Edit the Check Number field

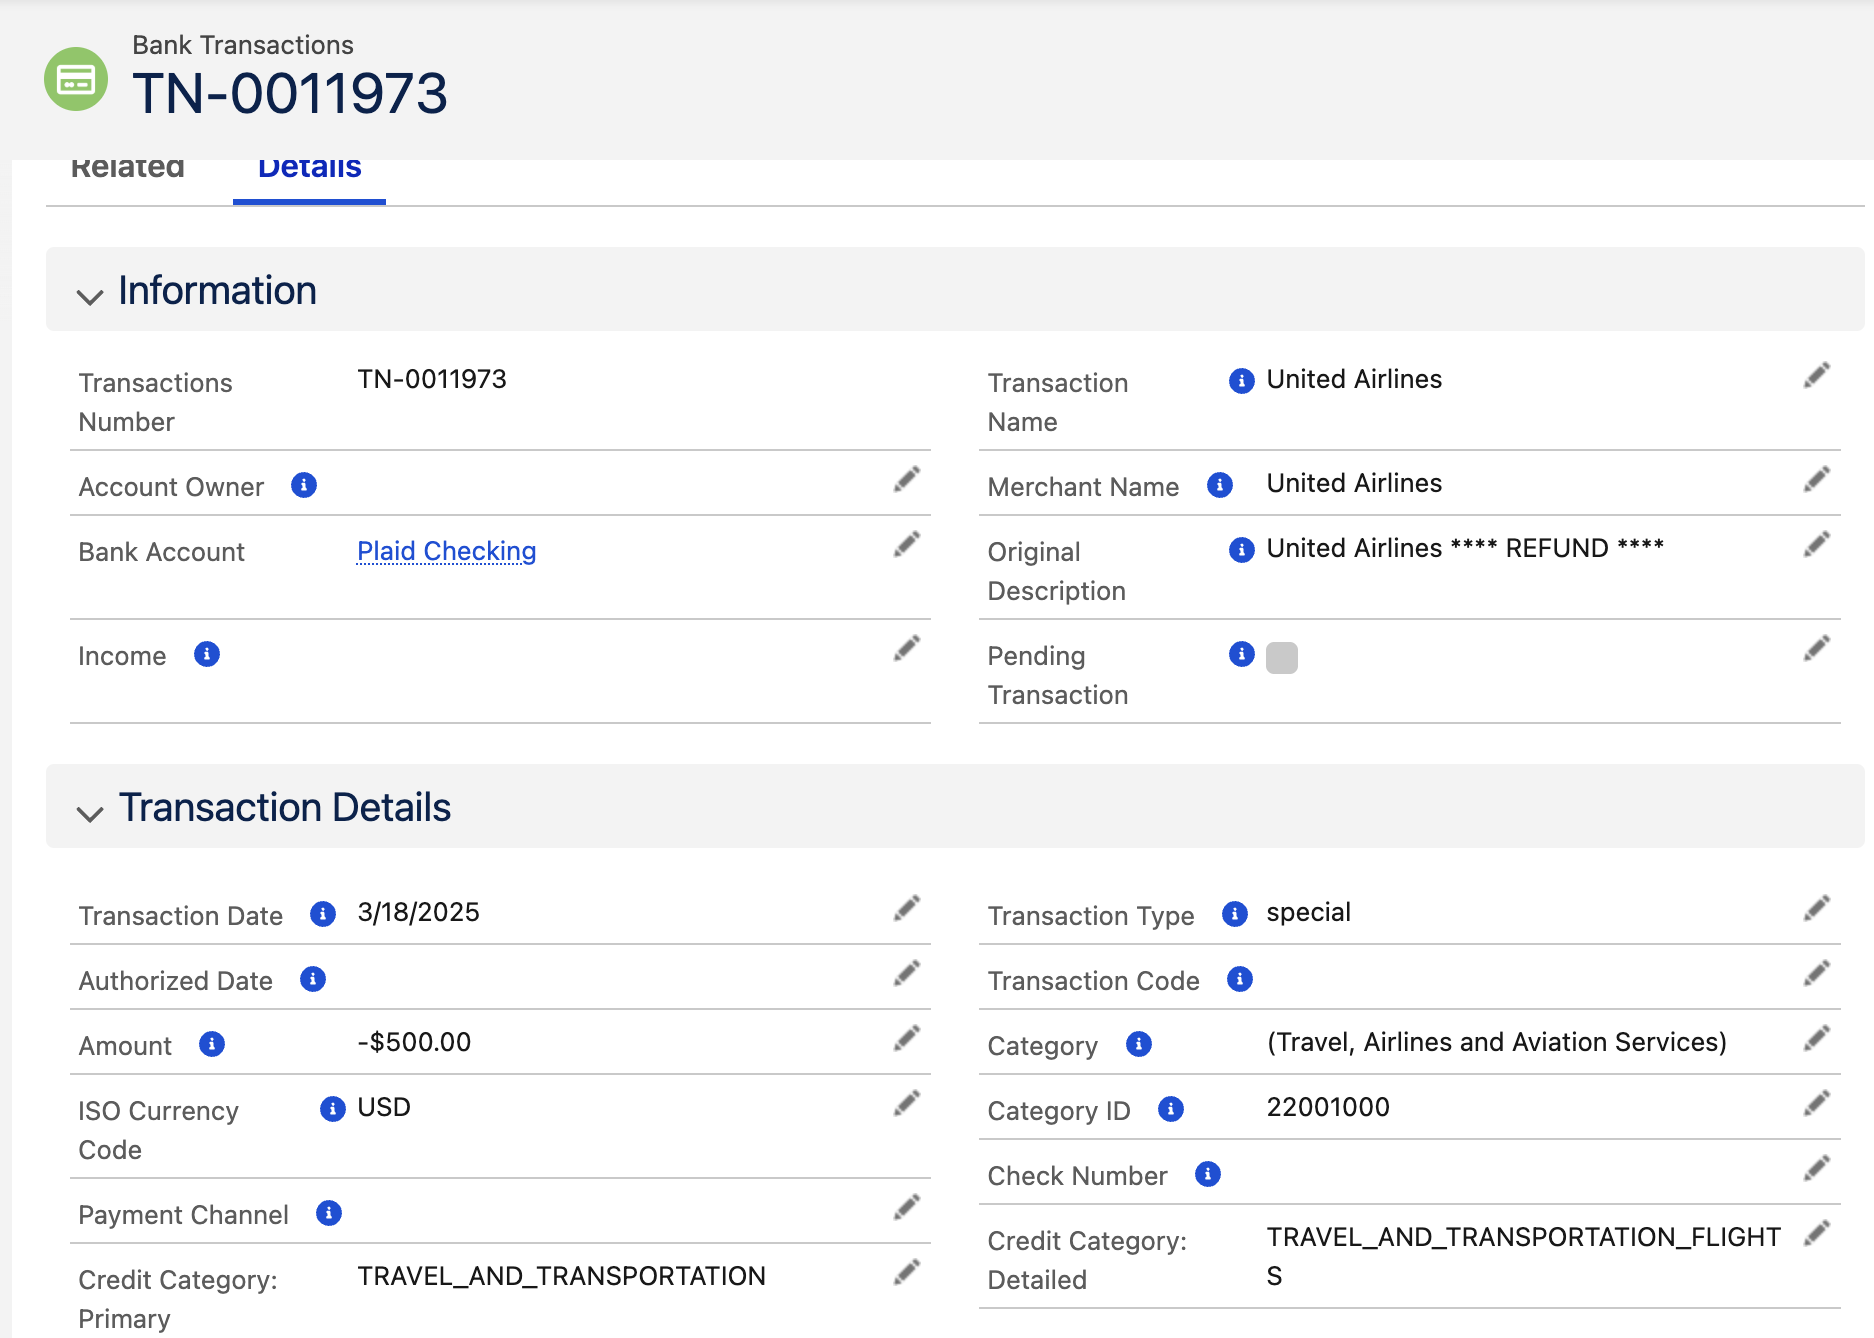pos(1817,1168)
